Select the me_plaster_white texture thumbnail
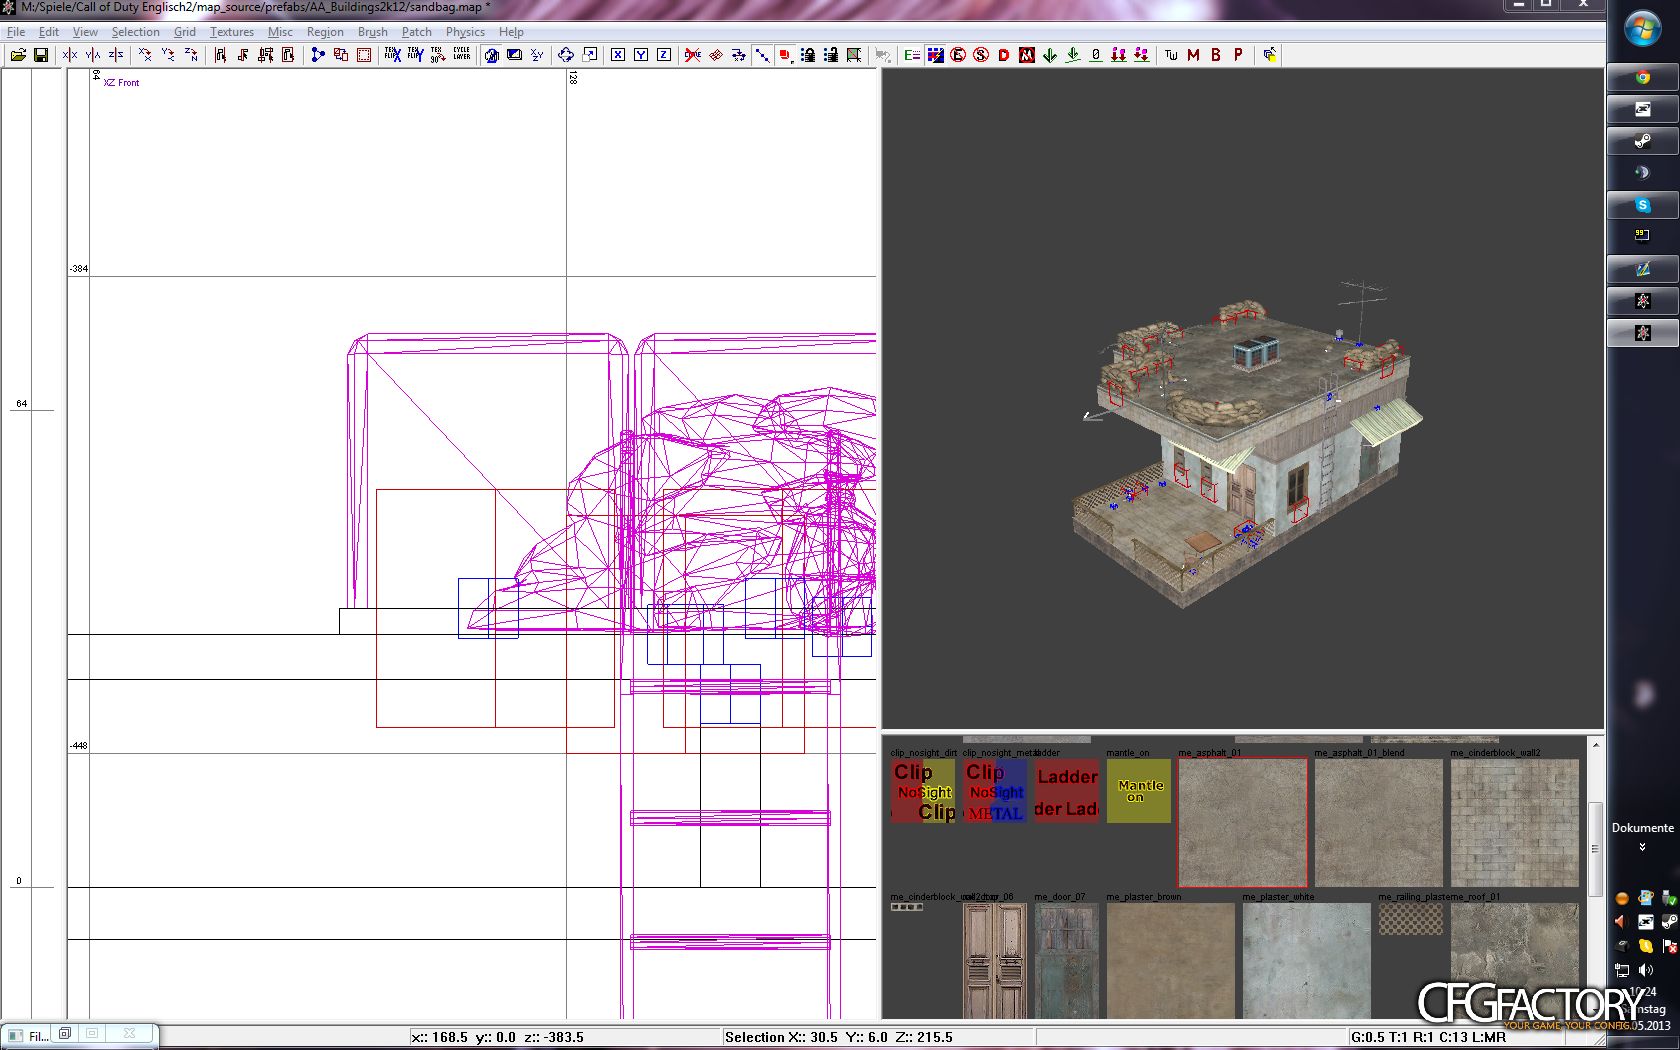The width and height of the screenshot is (1680, 1050). pyautogui.click(x=1307, y=961)
